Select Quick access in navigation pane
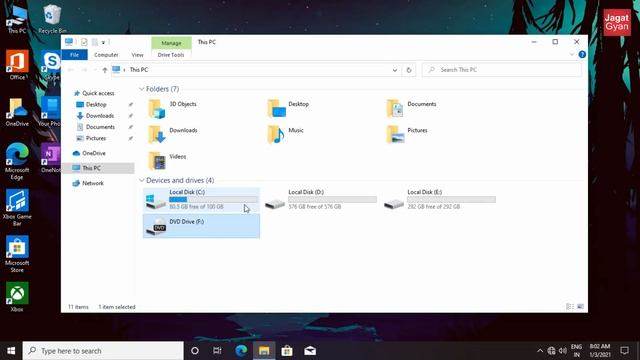Screen dimensions: 640x360 coord(98,93)
